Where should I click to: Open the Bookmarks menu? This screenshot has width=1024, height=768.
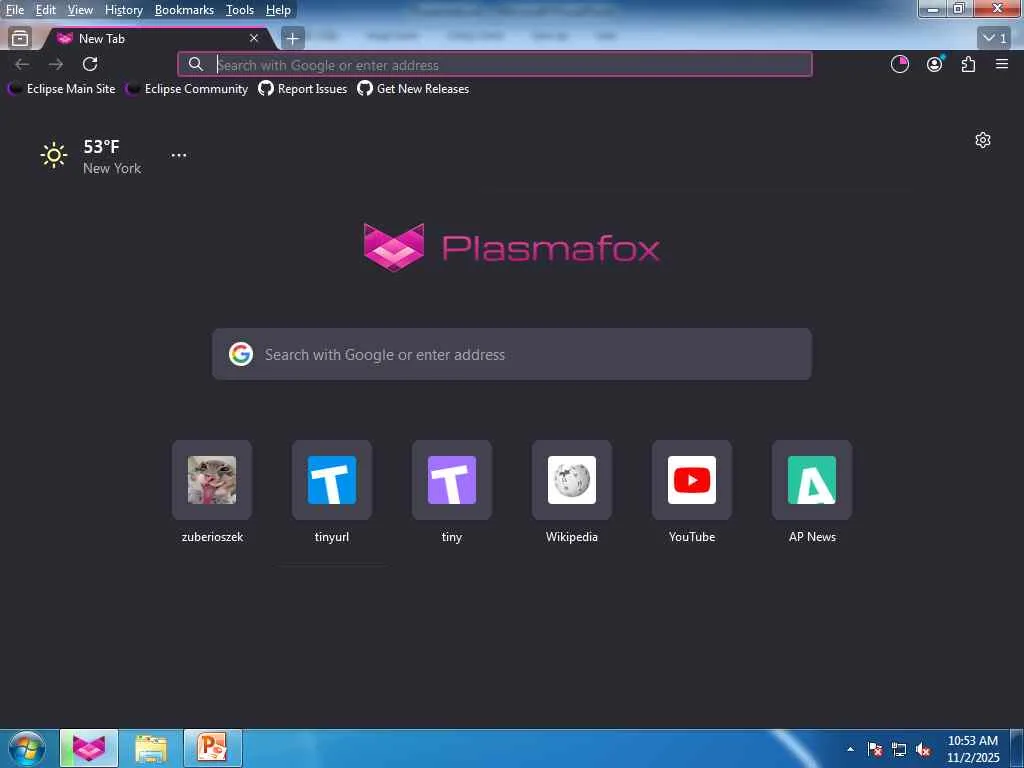(184, 10)
